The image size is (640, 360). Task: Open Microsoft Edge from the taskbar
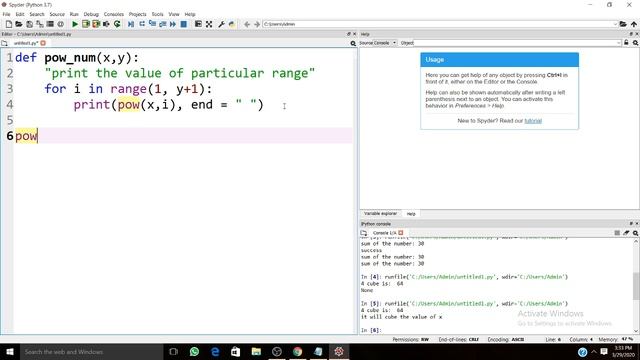[x=215, y=351]
